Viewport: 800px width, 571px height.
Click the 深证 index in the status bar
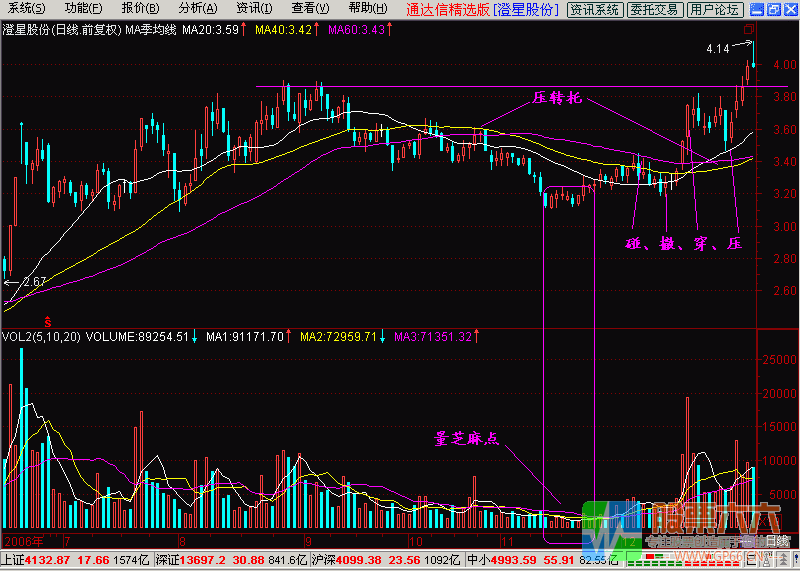[x=159, y=560]
